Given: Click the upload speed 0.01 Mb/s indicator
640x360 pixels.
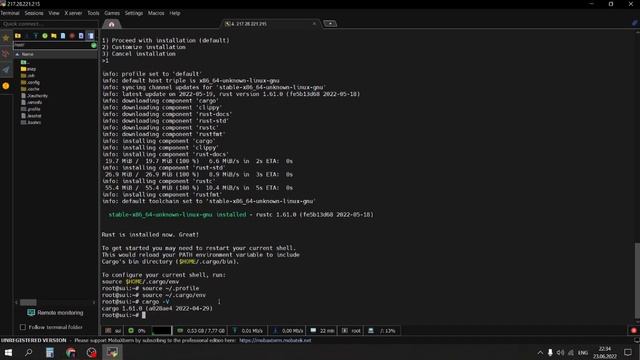Looking at the screenshot, I should 248,331.
